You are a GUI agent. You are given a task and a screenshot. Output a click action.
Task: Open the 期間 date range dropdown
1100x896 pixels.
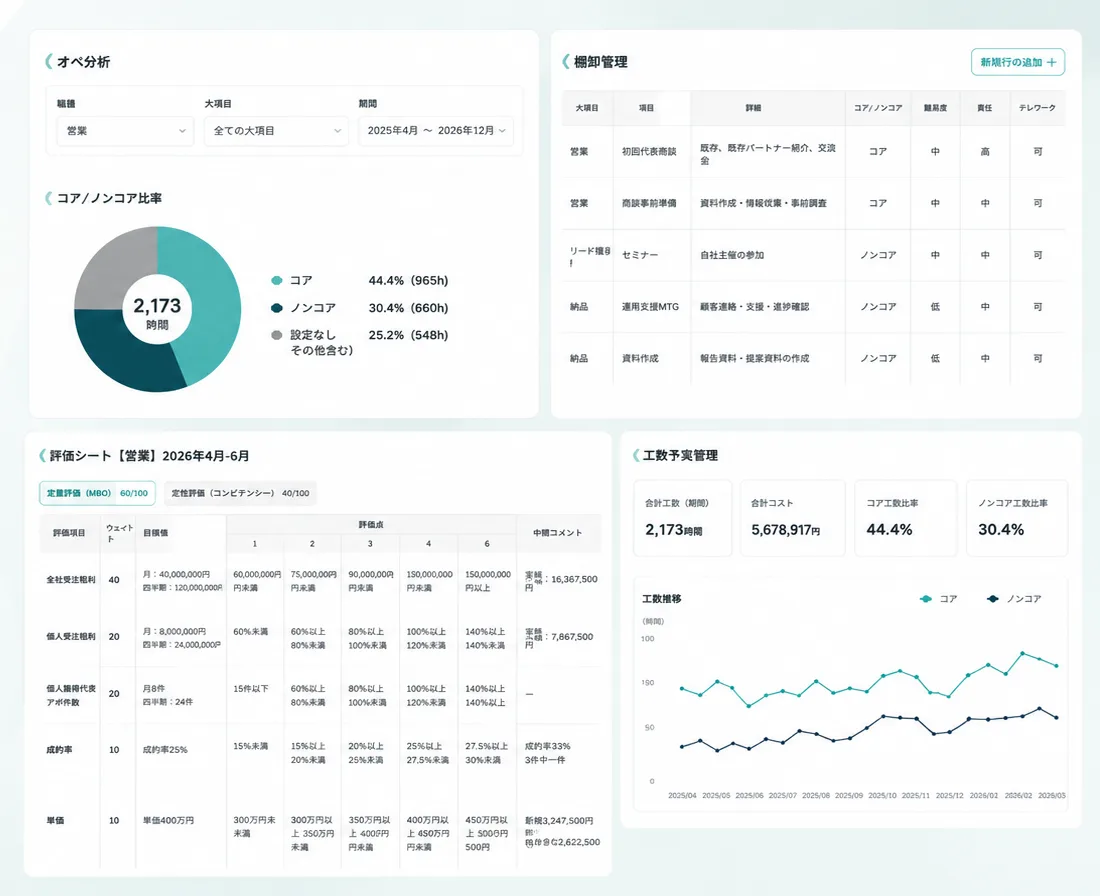pyautogui.click(x=436, y=131)
